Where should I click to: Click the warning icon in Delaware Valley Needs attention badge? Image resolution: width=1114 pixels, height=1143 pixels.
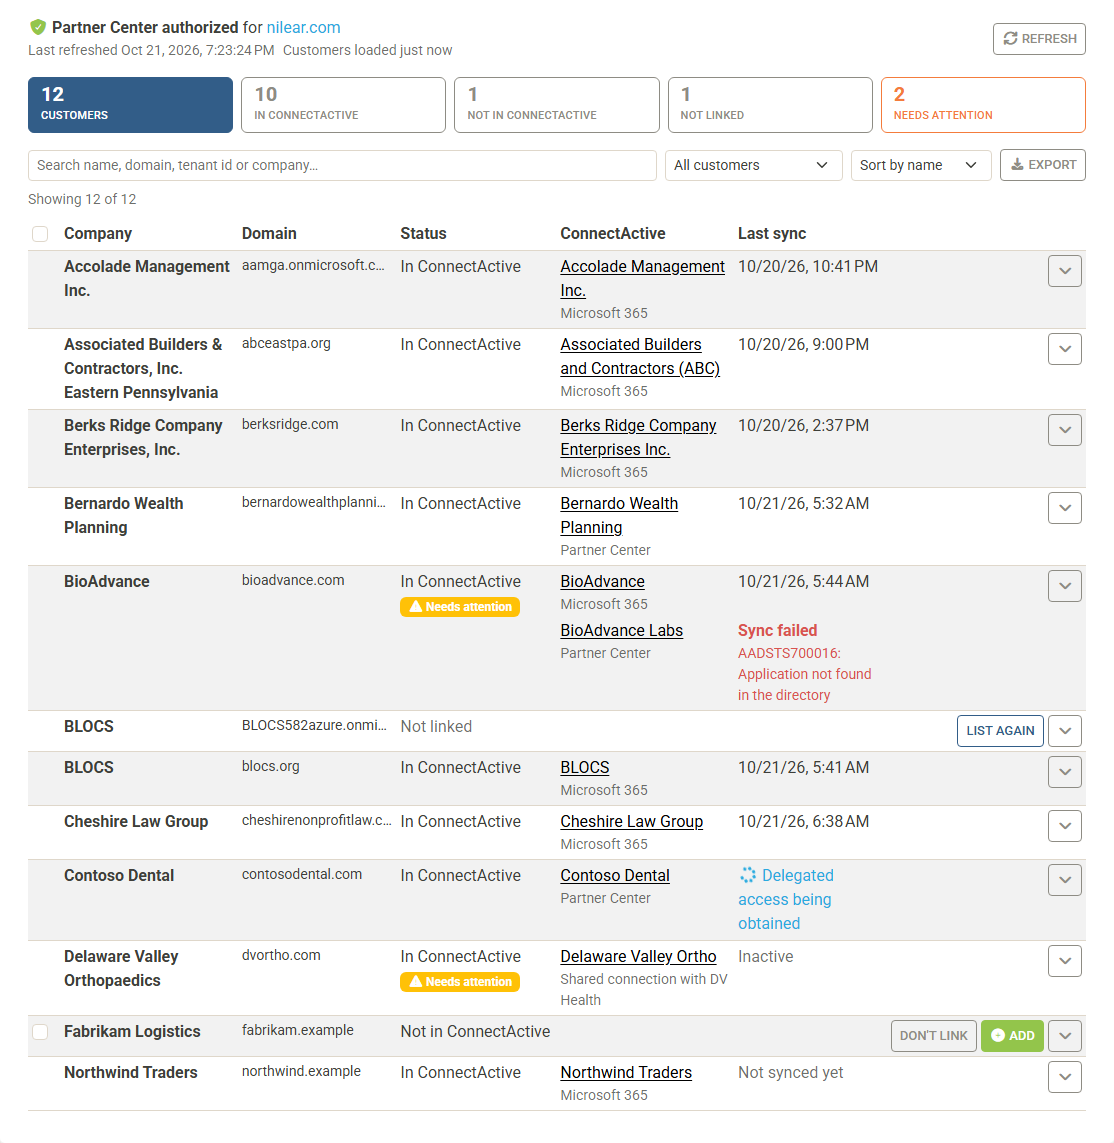(x=416, y=981)
